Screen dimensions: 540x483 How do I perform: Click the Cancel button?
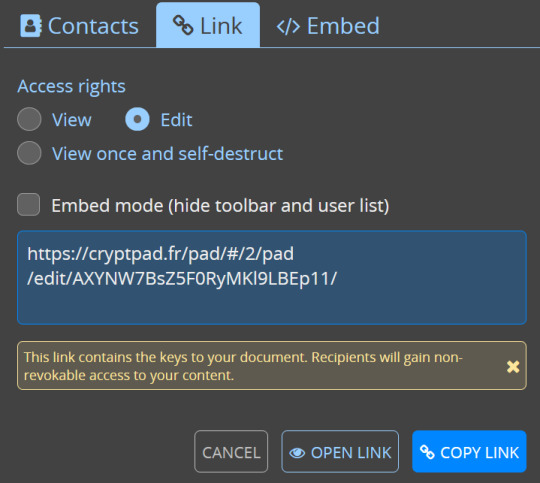coord(231,452)
